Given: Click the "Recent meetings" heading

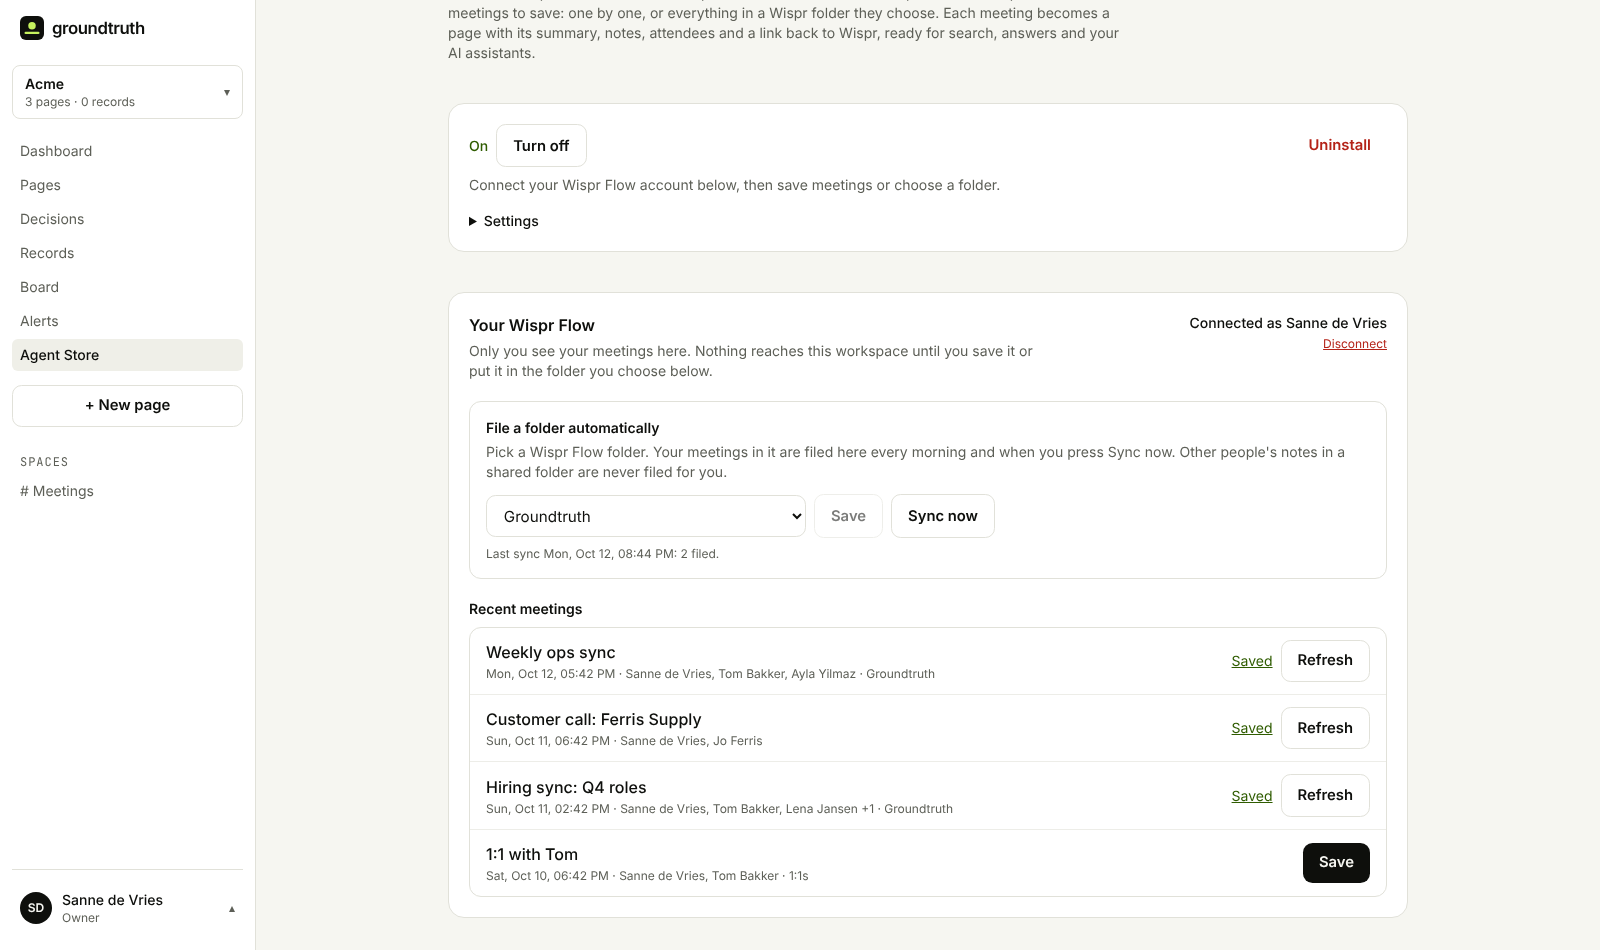Looking at the screenshot, I should tap(525, 609).
